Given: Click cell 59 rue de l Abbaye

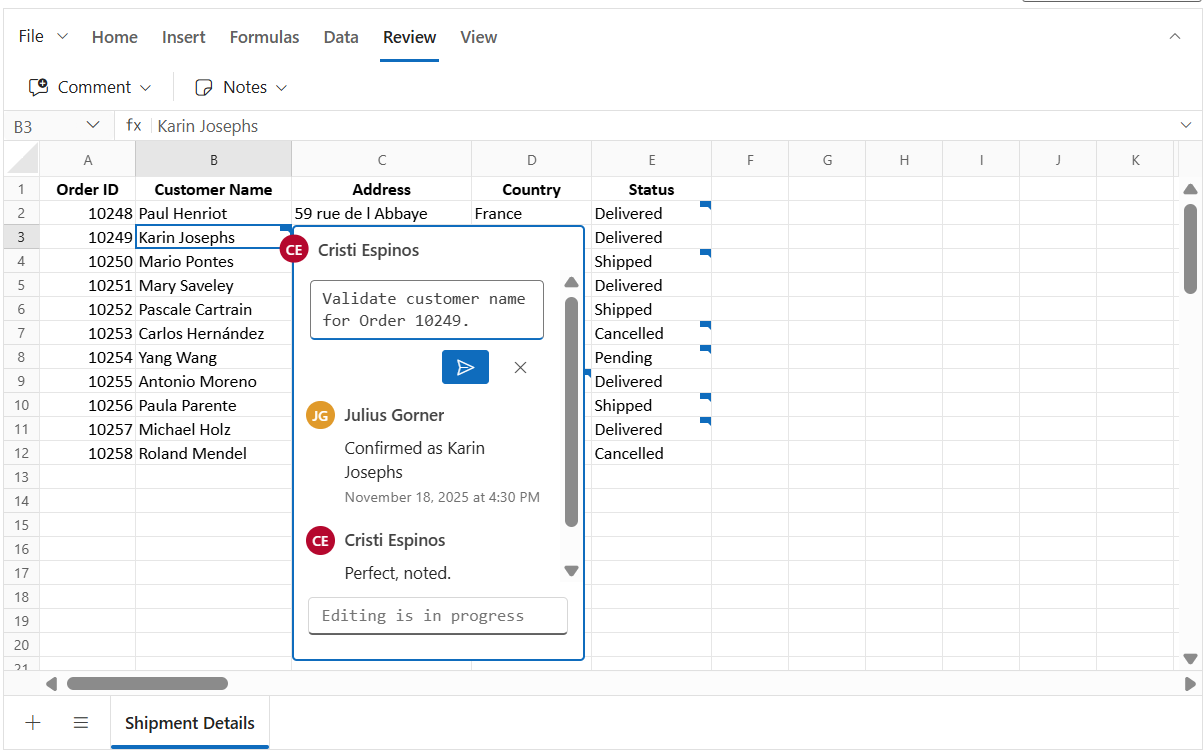Looking at the screenshot, I should tap(381, 213).
